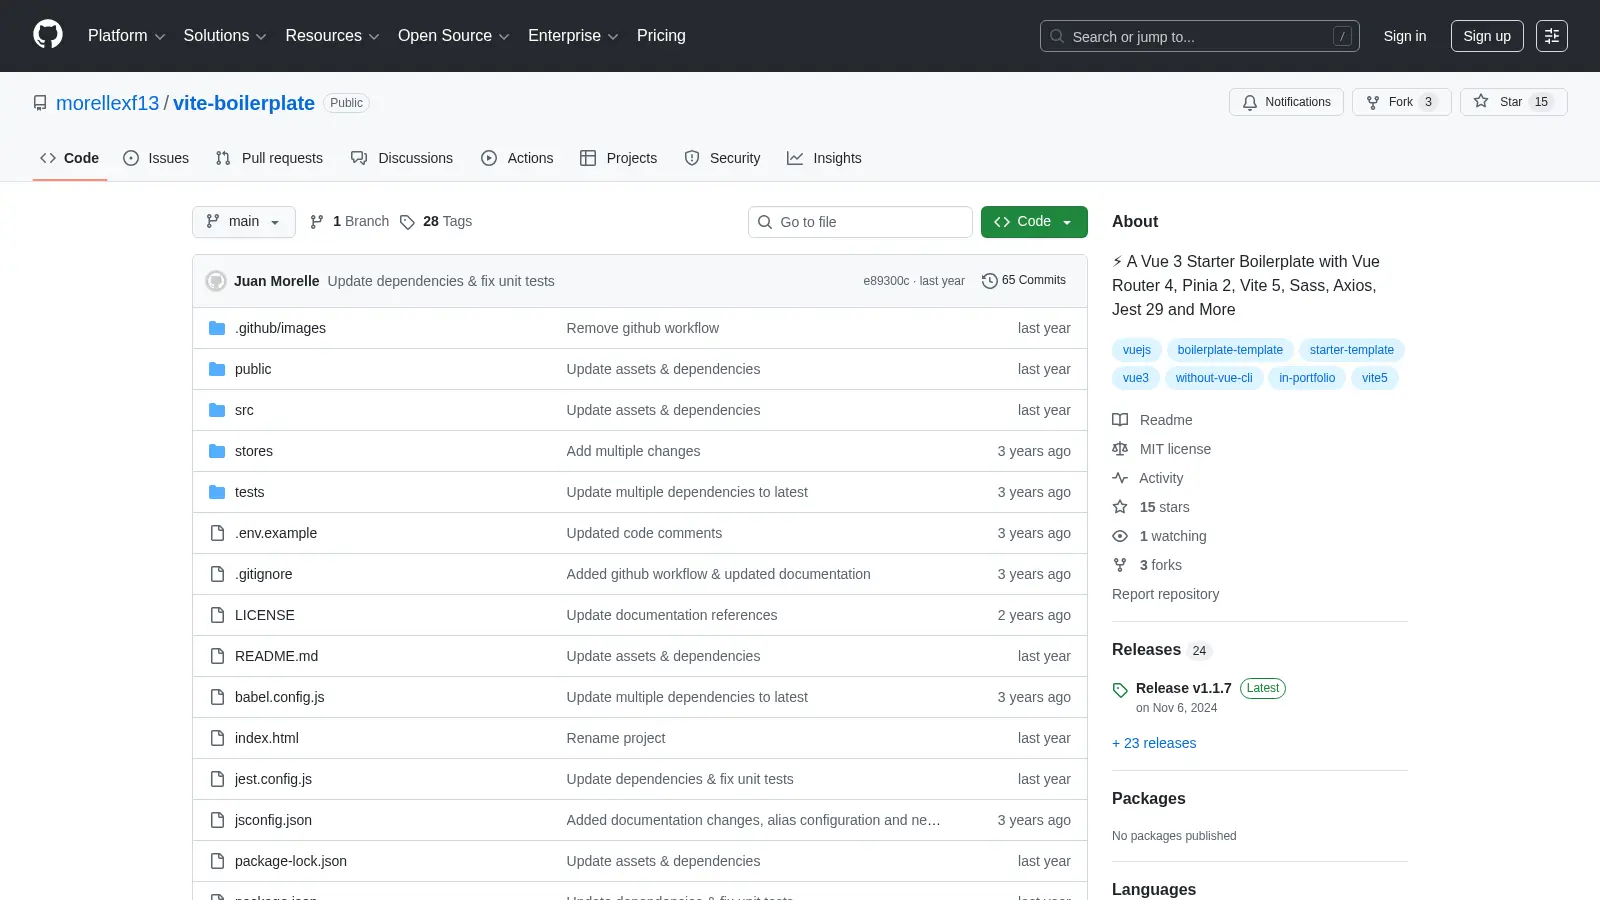
Task: Open the Insights tab
Action: [824, 158]
